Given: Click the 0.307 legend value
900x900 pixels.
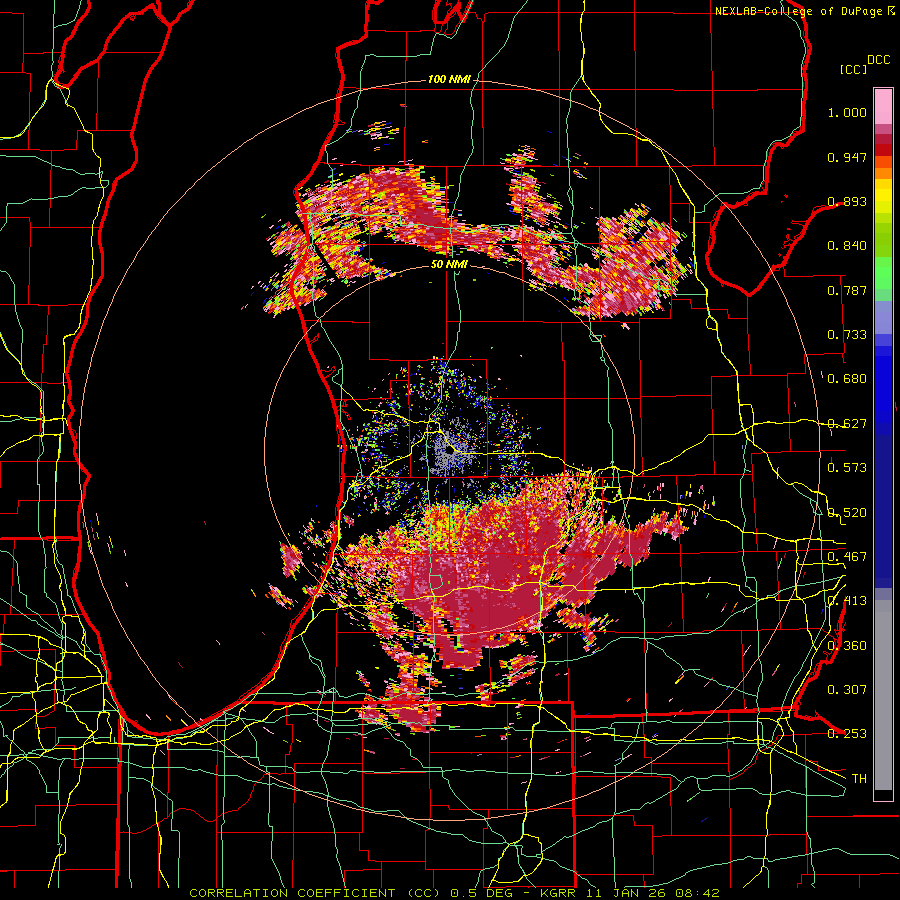Looking at the screenshot, I should point(847,690).
